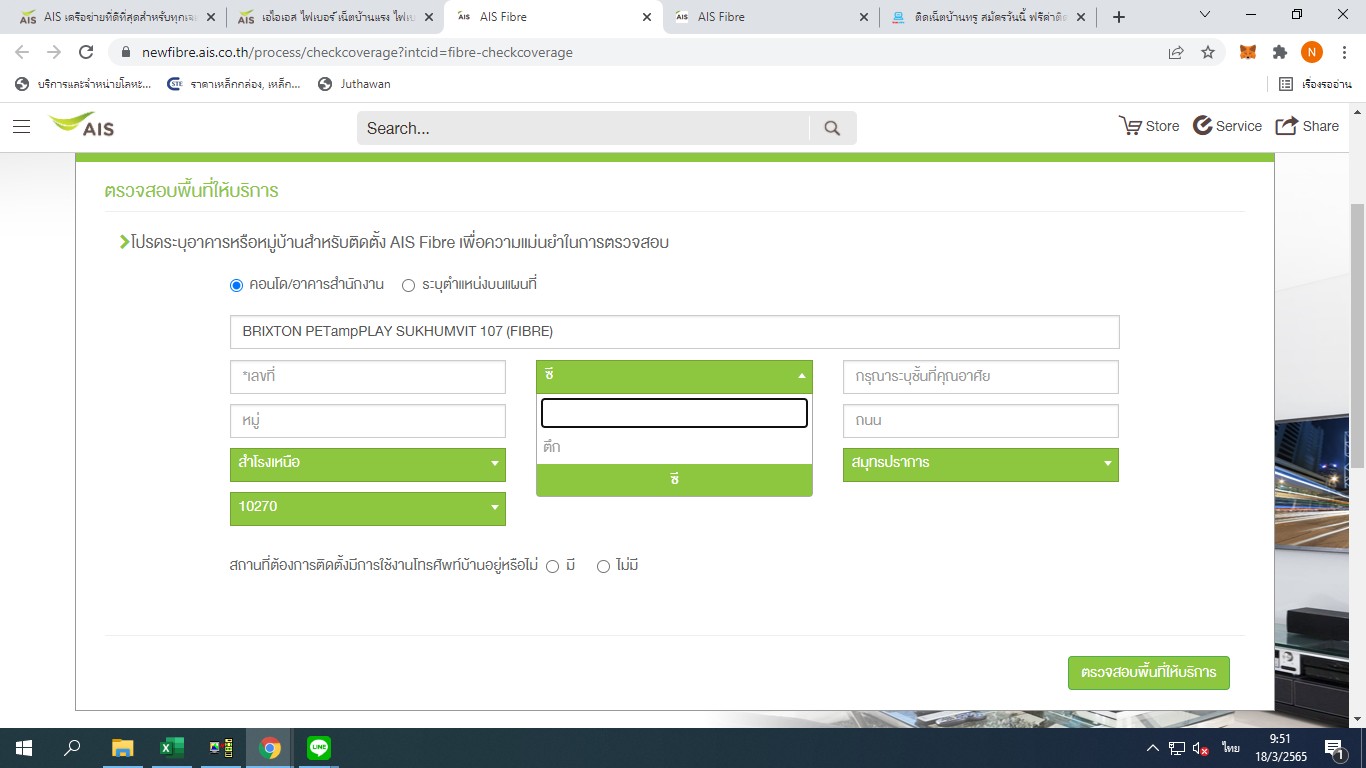Switch to the ติดเน็ตบ้านทรู tab
Screen dimensions: 1366x768
pyautogui.click(x=985, y=17)
